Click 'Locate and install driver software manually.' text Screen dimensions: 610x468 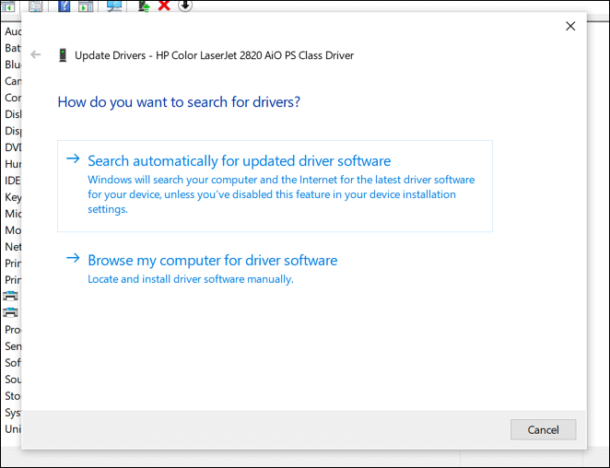(x=191, y=279)
